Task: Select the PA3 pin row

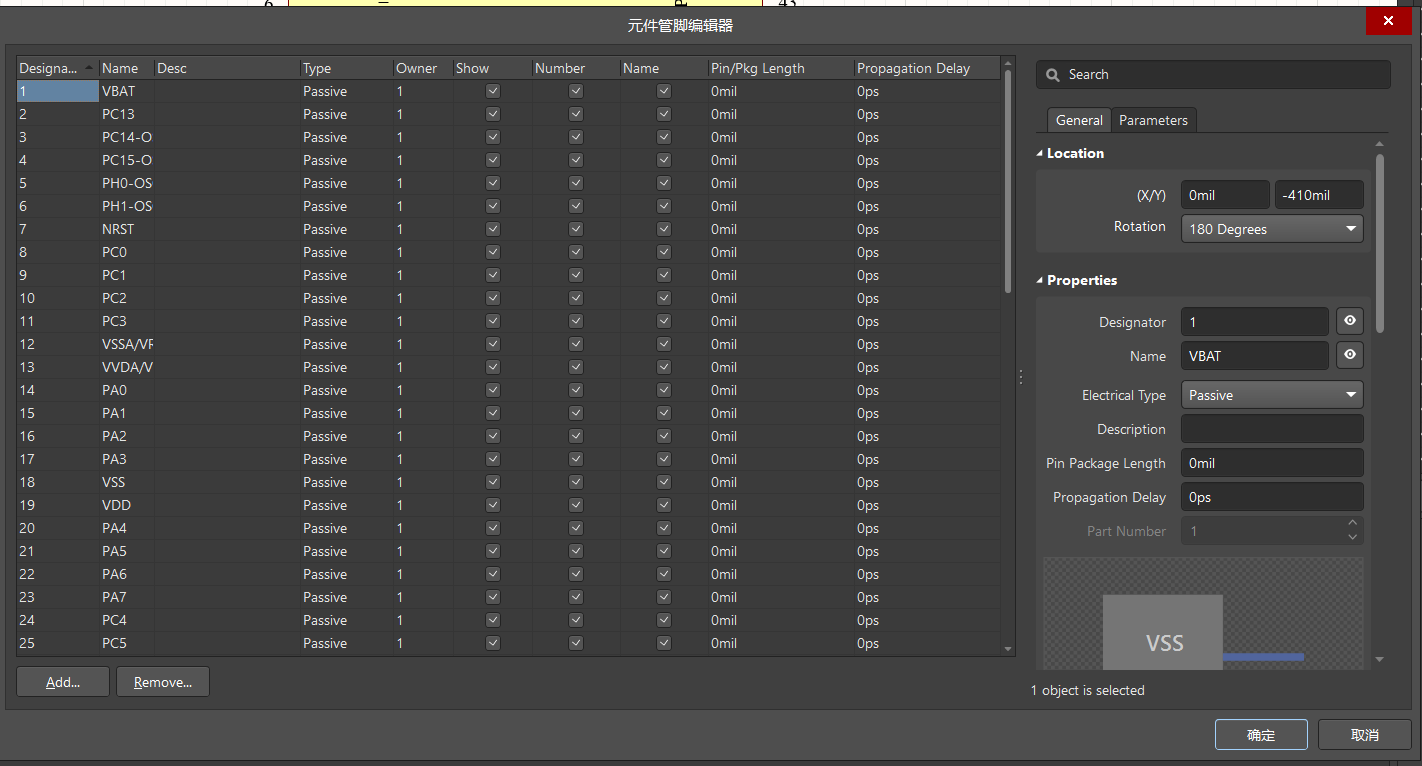Action: (x=509, y=459)
